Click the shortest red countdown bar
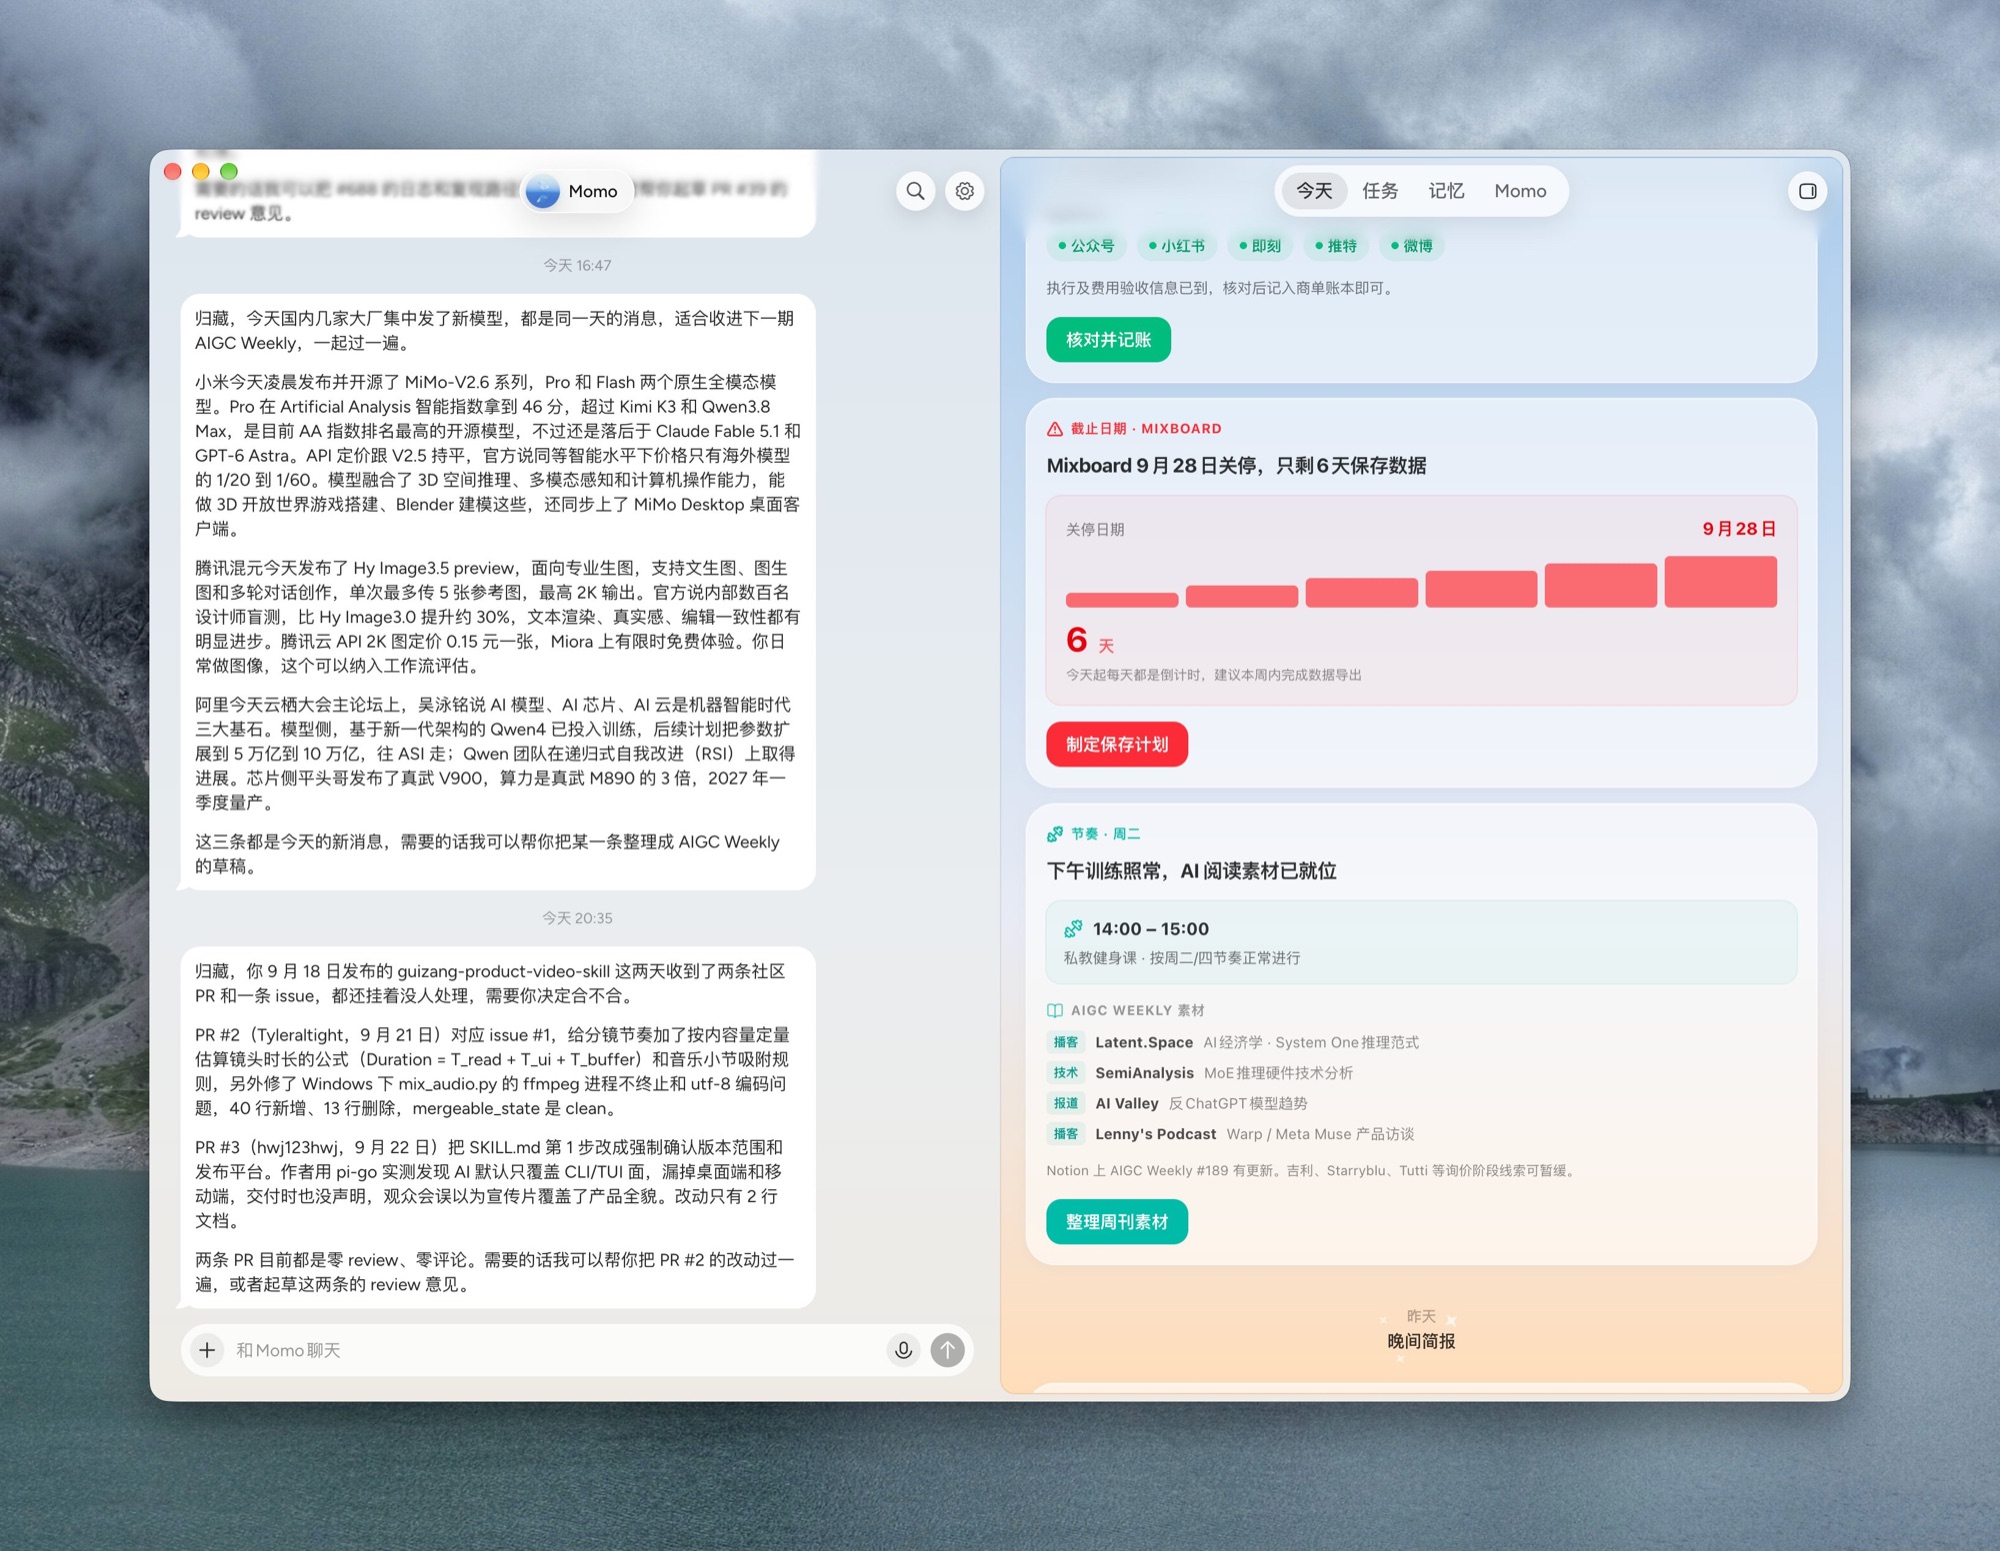The image size is (2000, 1551). [x=1121, y=600]
